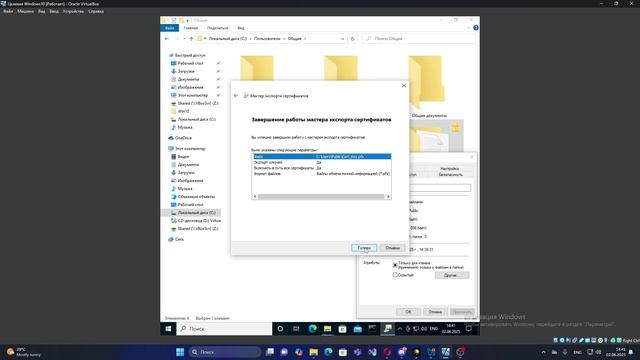
Task: Show hidden tray icons in guest taskbar
Action: pyautogui.click(x=400, y=329)
